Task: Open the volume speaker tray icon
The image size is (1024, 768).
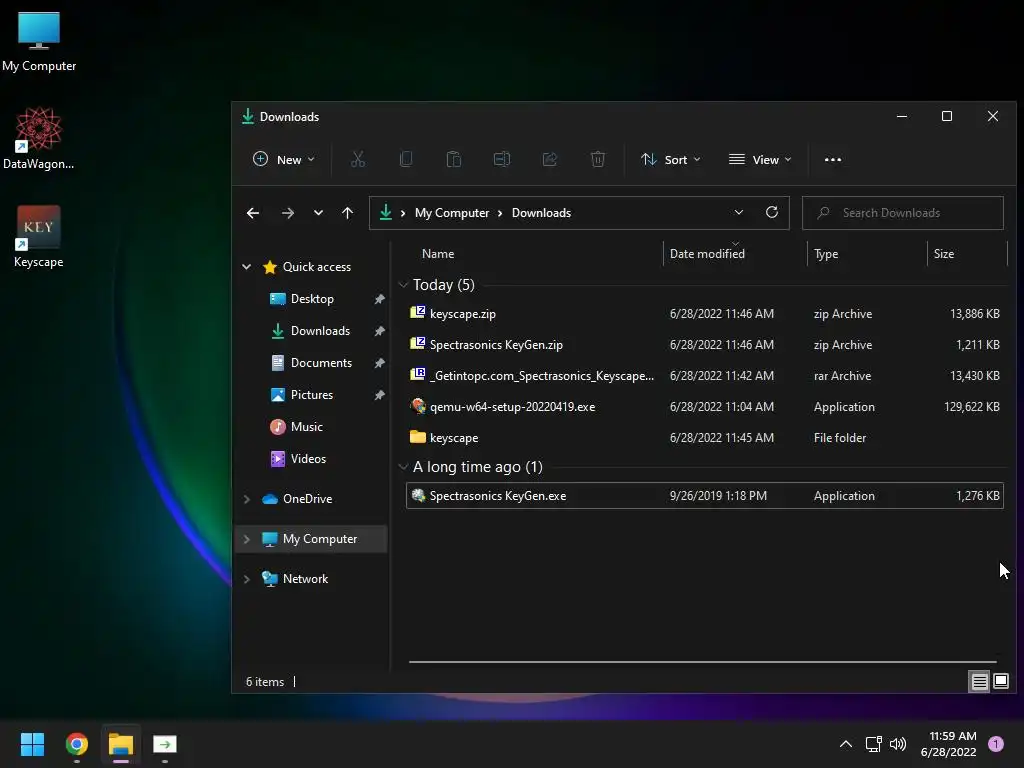Action: pos(898,744)
